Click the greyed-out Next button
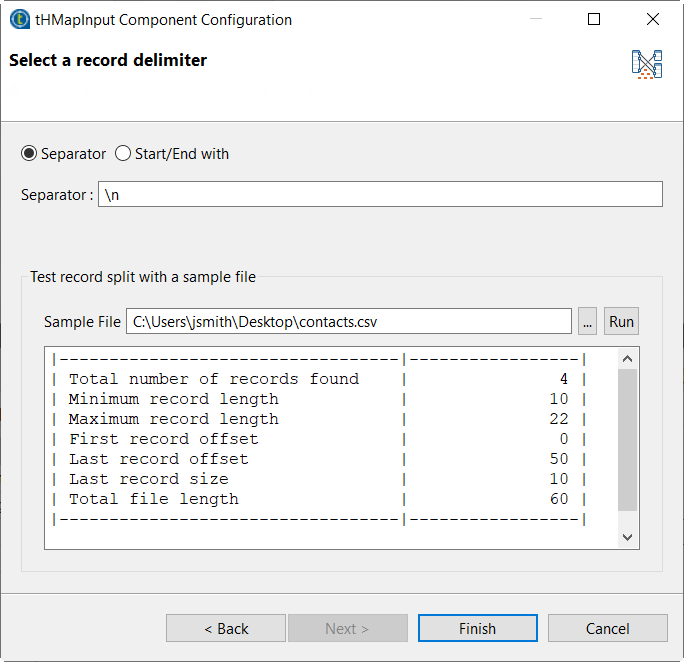Screen dimensions: 684x662 [347, 628]
